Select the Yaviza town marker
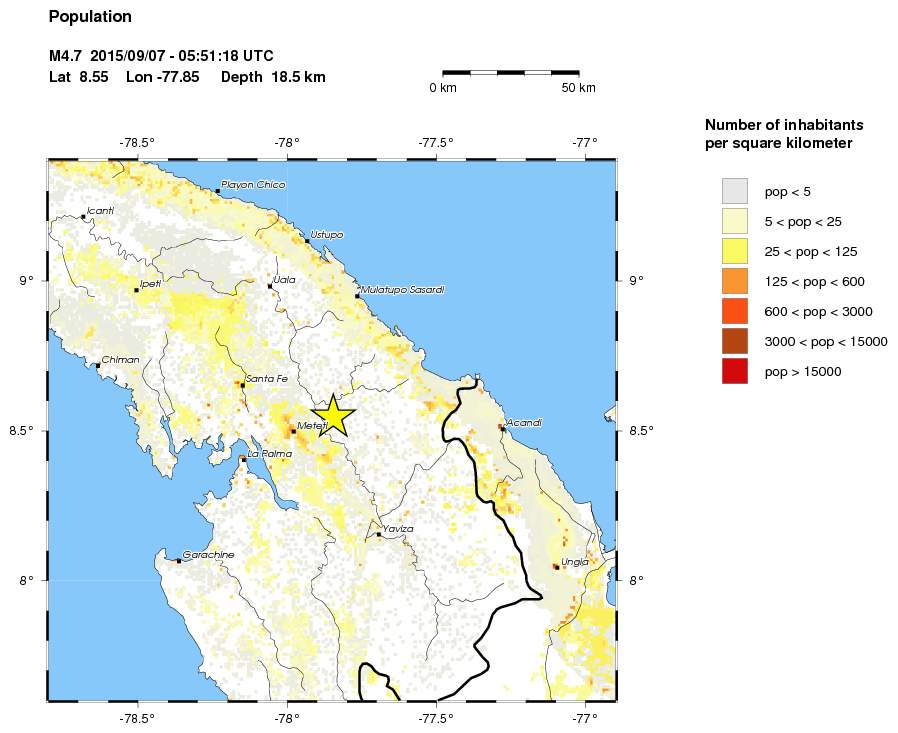 coord(379,534)
